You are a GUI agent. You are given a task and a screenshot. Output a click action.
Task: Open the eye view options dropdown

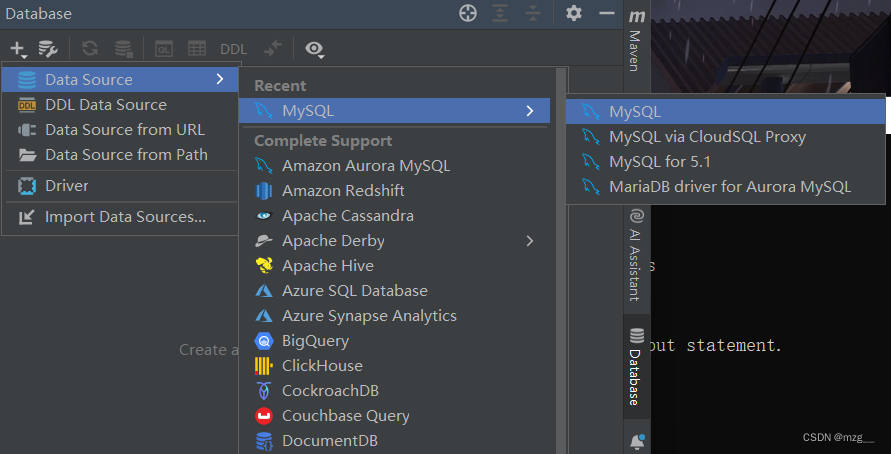(315, 49)
